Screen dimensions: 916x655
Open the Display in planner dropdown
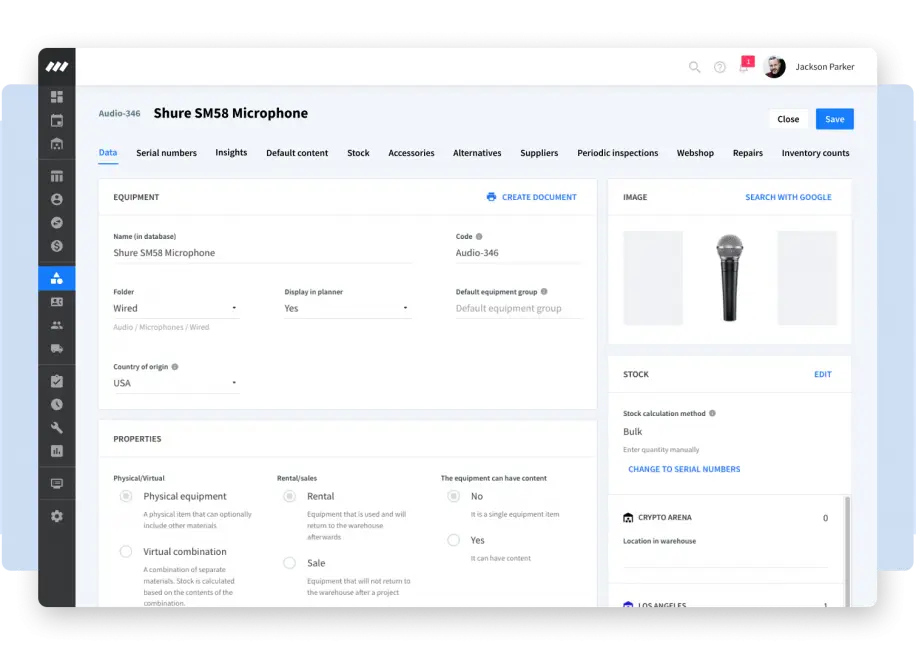pyautogui.click(x=405, y=307)
